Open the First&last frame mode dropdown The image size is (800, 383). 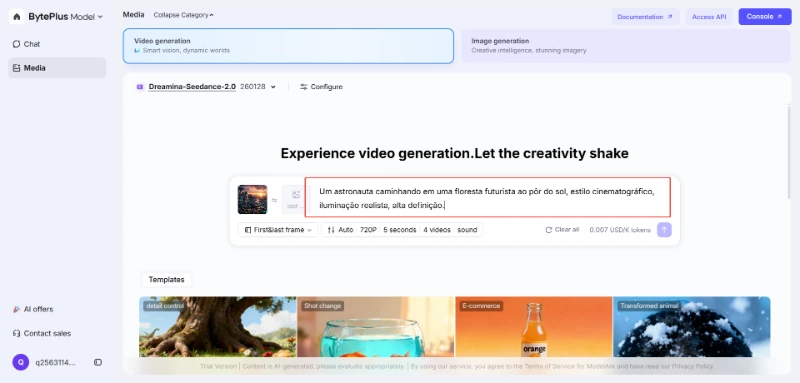pos(278,230)
